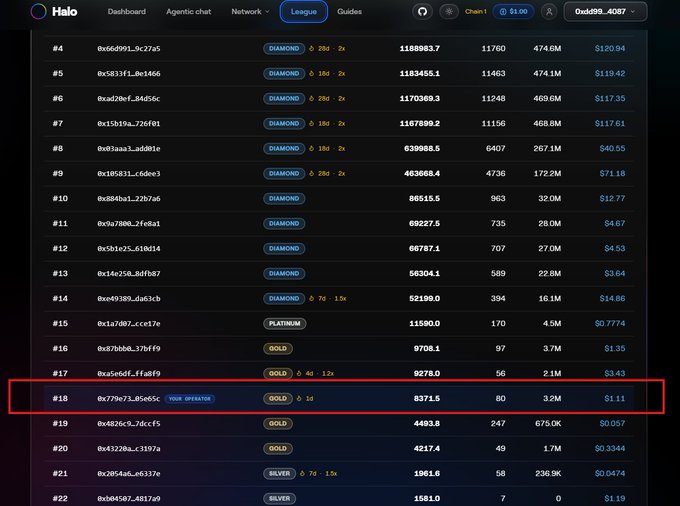Click reward amount $120.94

pos(610,49)
